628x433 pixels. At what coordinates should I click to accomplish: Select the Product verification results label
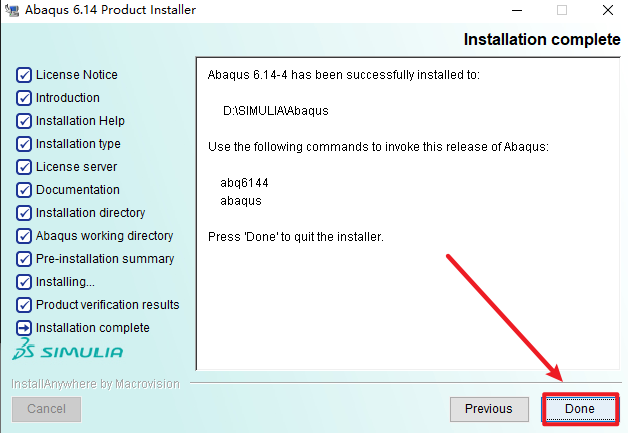click(x=108, y=305)
